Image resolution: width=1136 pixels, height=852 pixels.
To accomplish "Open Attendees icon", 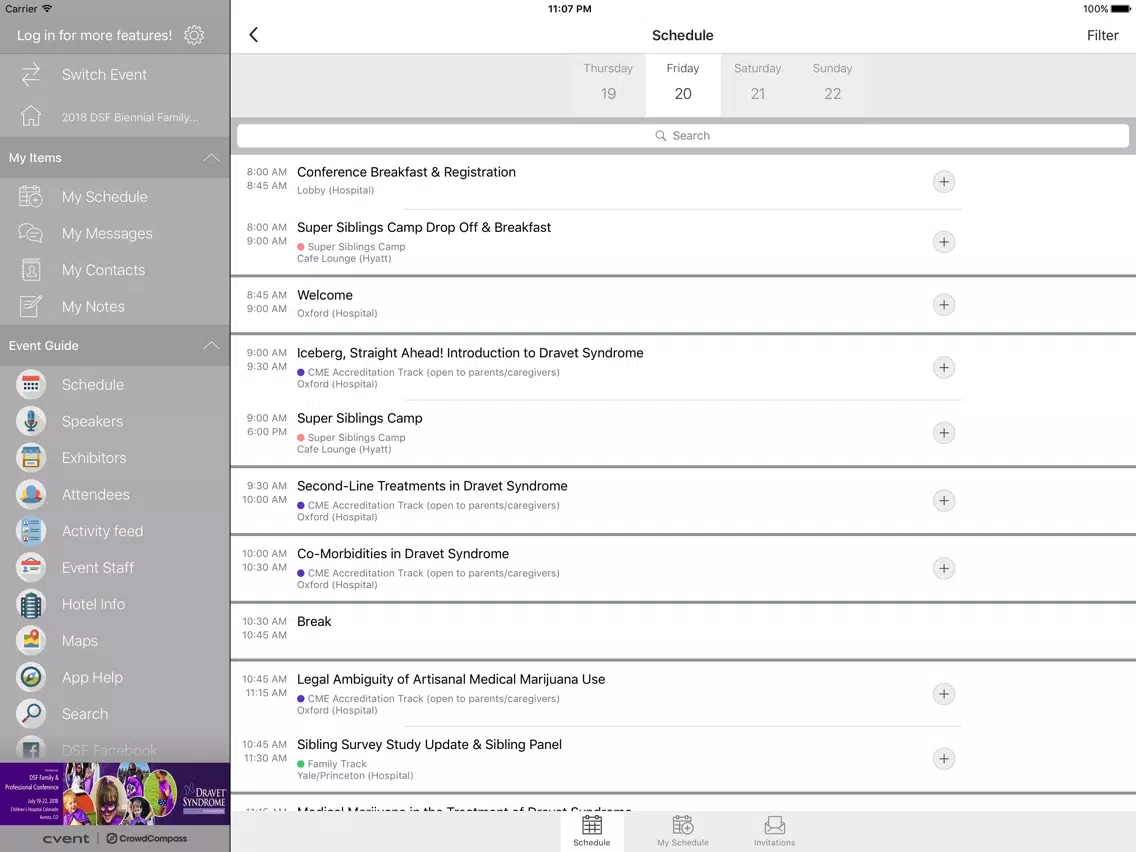I will tap(30, 494).
